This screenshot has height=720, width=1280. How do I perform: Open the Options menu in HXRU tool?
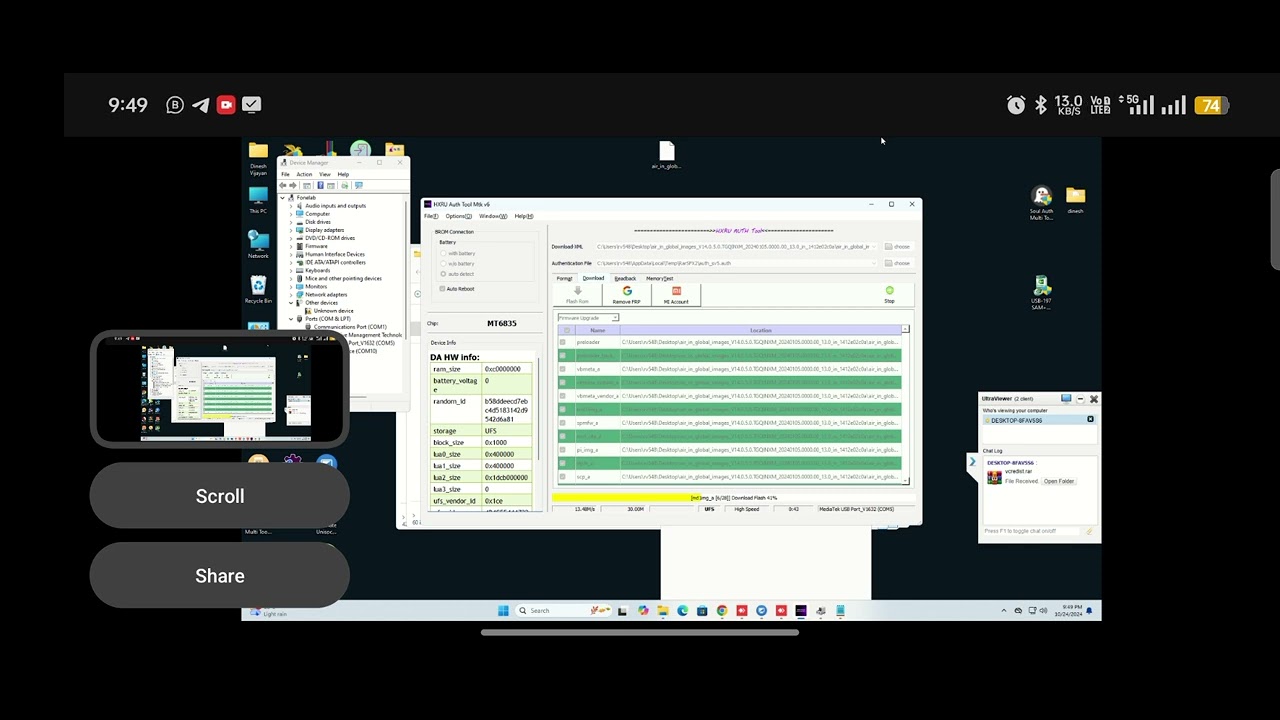[459, 216]
